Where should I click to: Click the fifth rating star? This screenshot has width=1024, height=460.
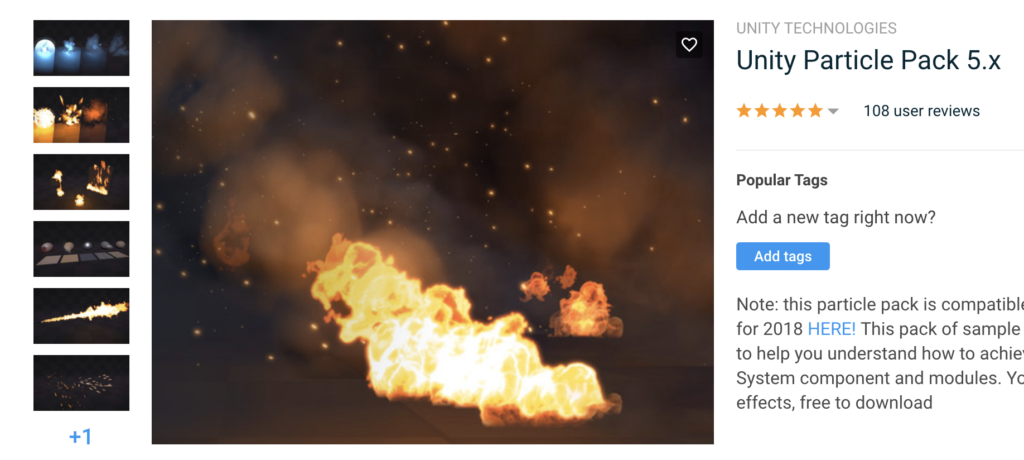tap(815, 111)
